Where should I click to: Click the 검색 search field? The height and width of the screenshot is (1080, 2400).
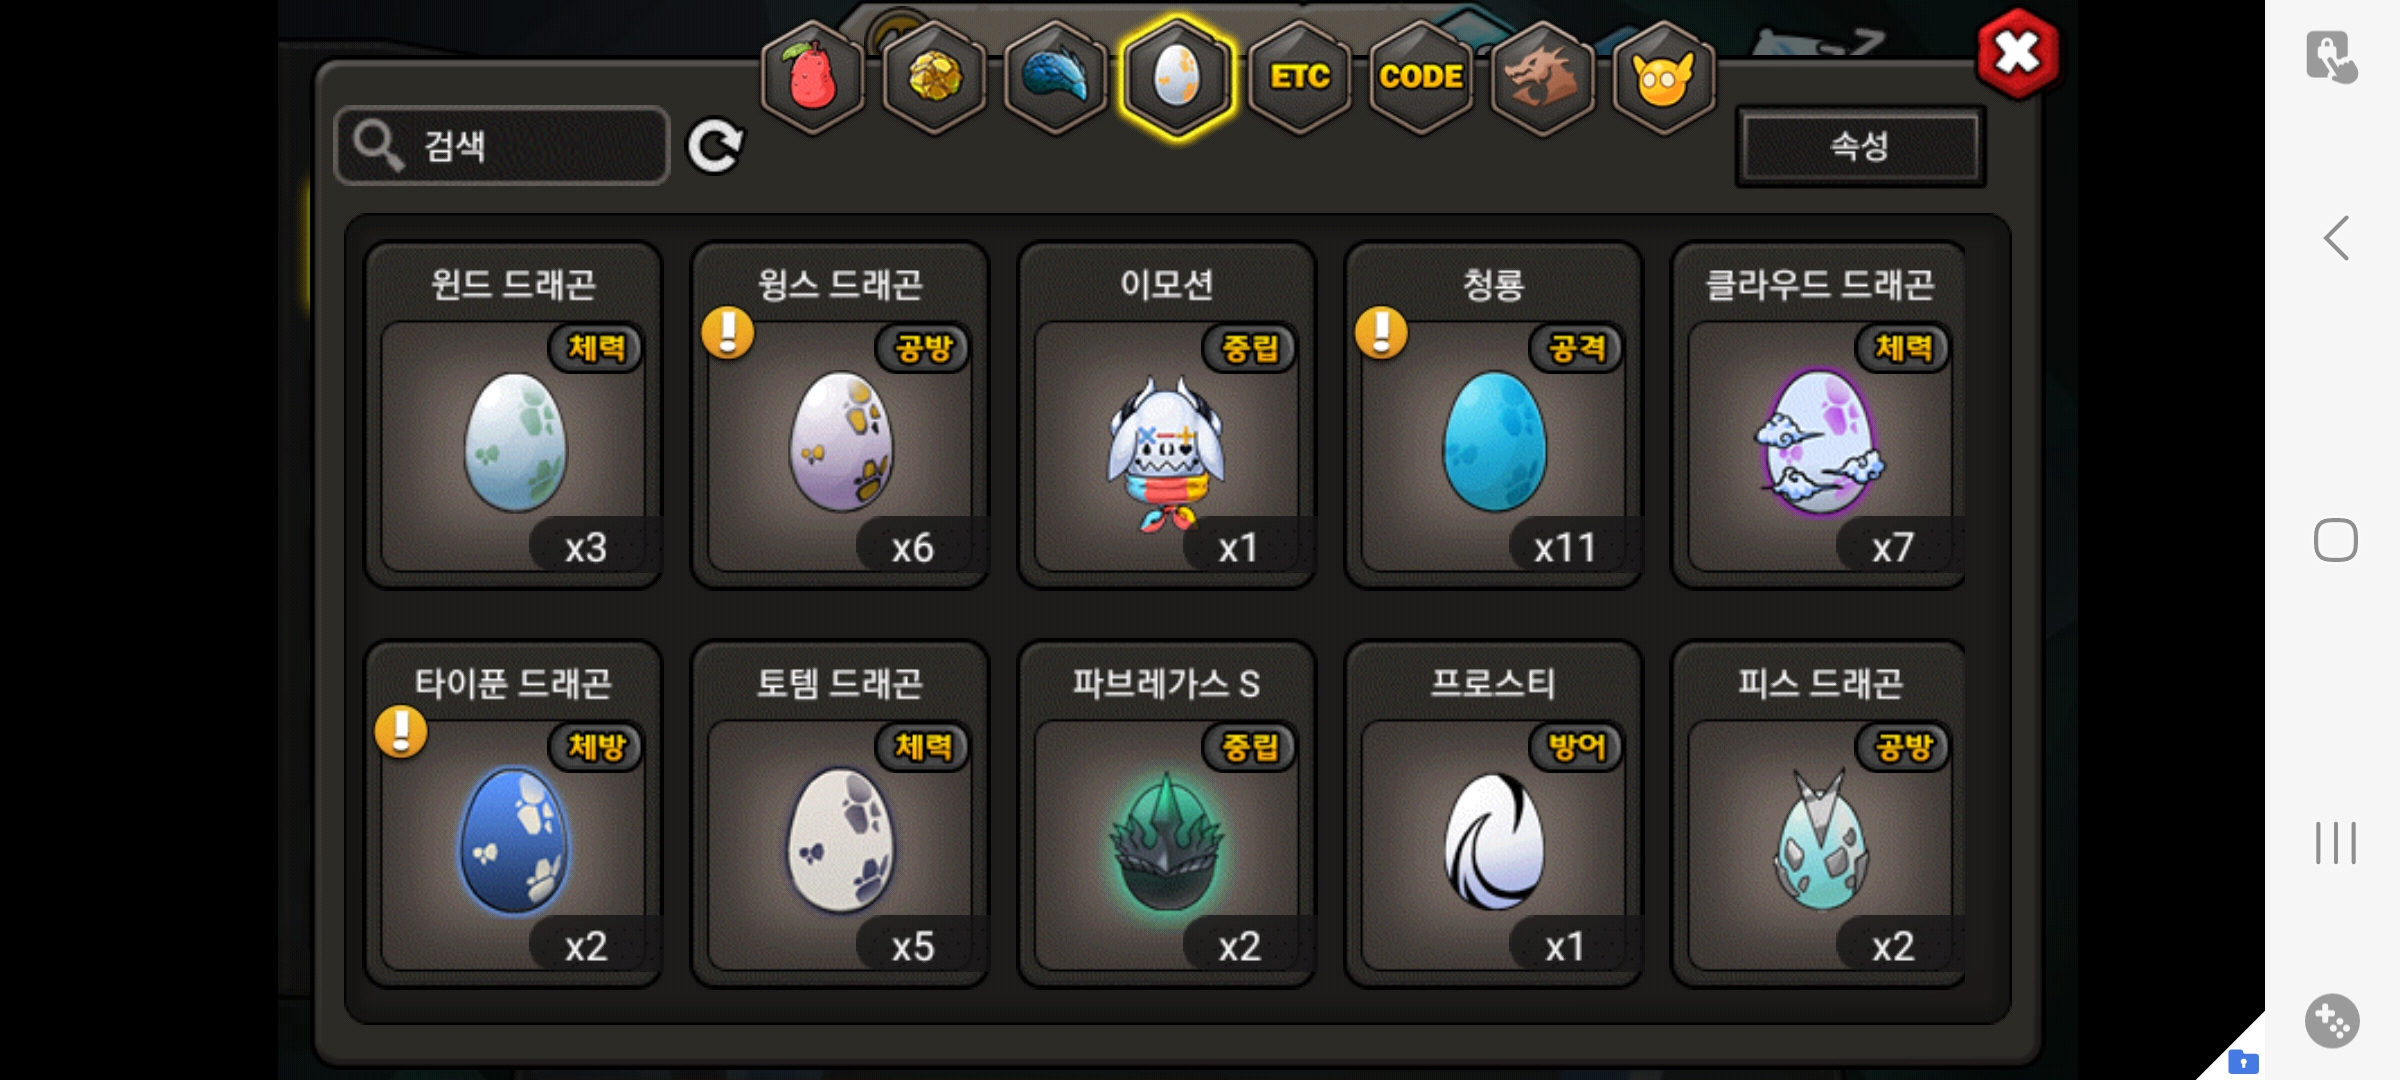click(502, 146)
